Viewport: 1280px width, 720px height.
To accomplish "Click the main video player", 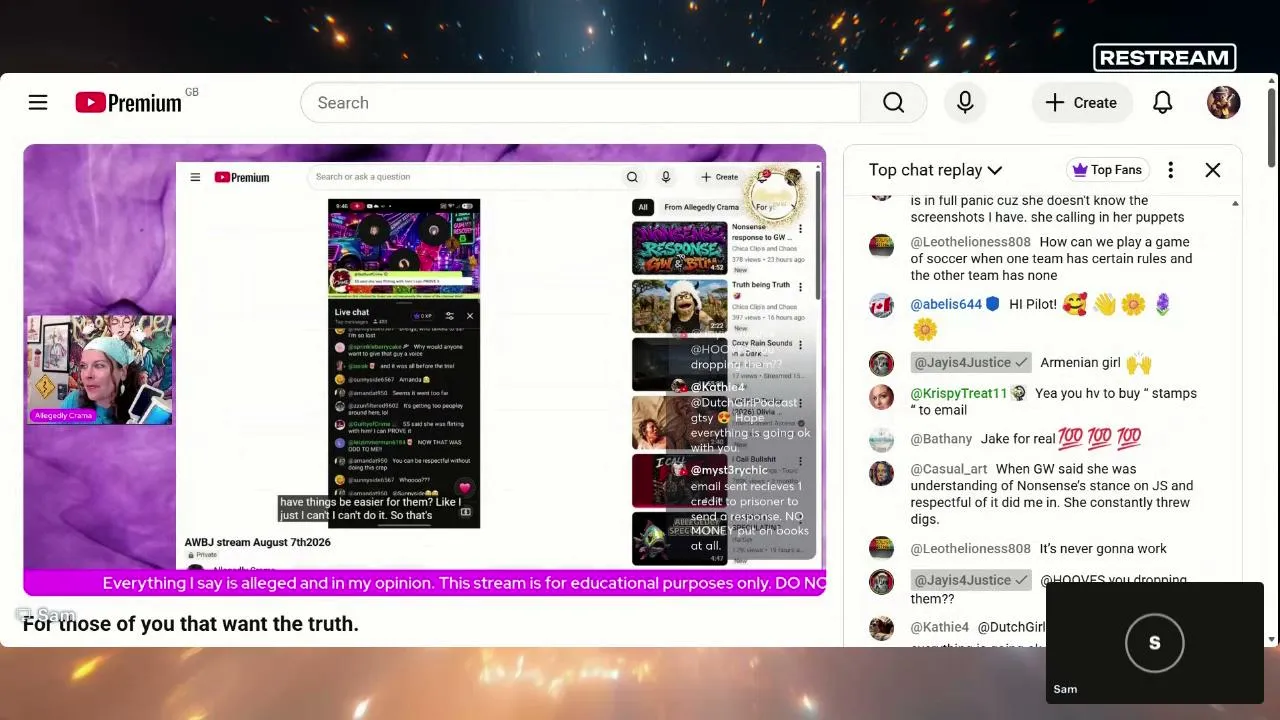I will tap(425, 370).
